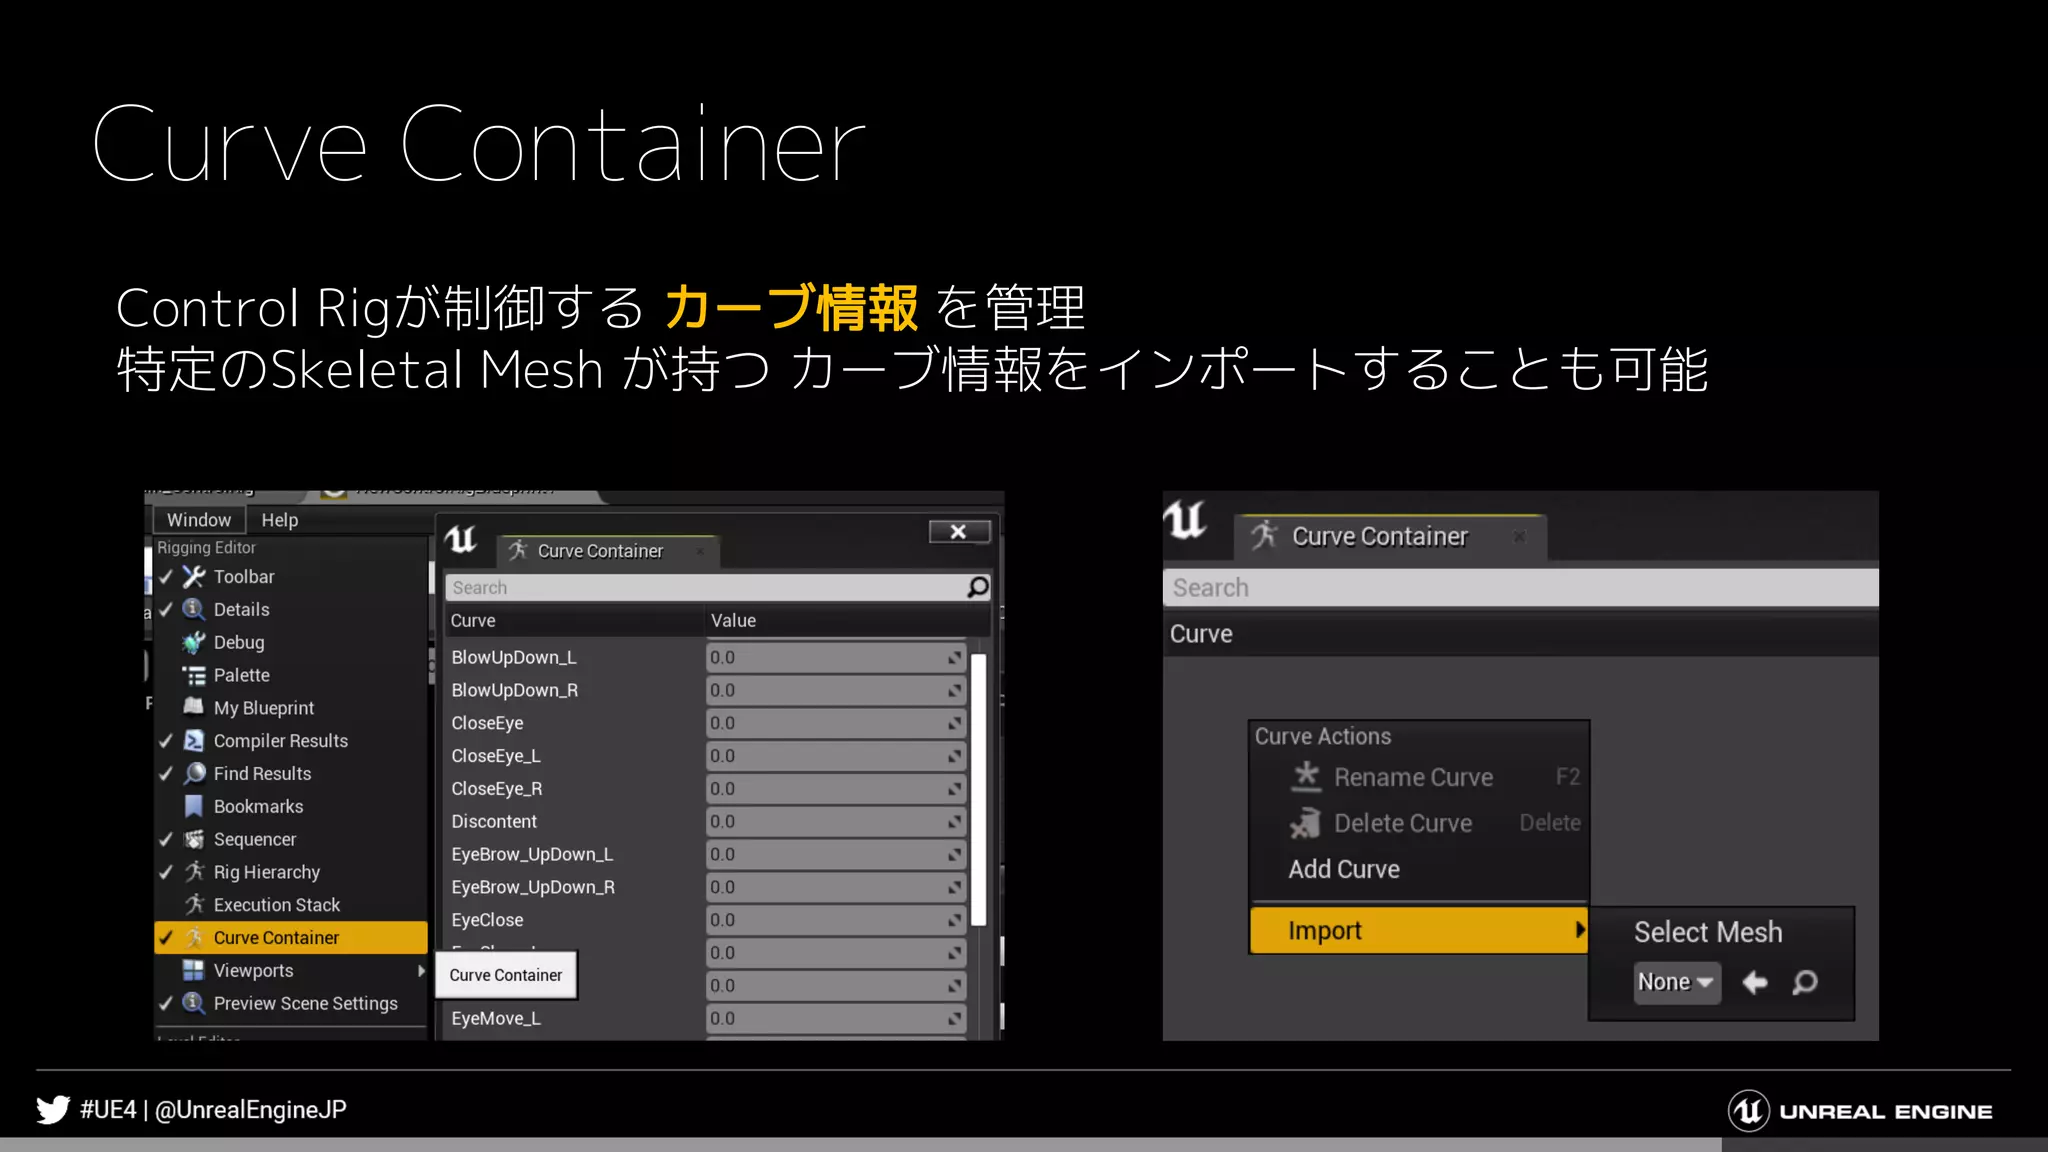Open the Window menu
This screenshot has height=1152, width=2048.
(198, 520)
